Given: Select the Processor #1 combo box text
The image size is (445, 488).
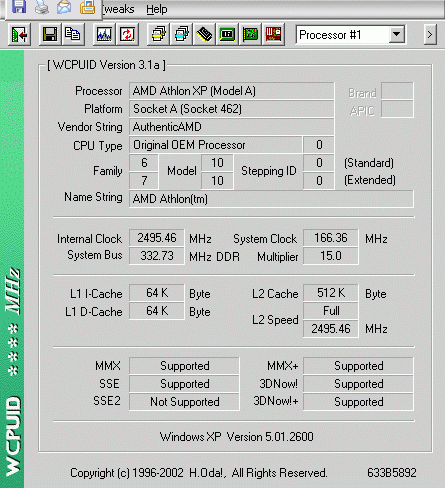Looking at the screenshot, I should pyautogui.click(x=330, y=35).
